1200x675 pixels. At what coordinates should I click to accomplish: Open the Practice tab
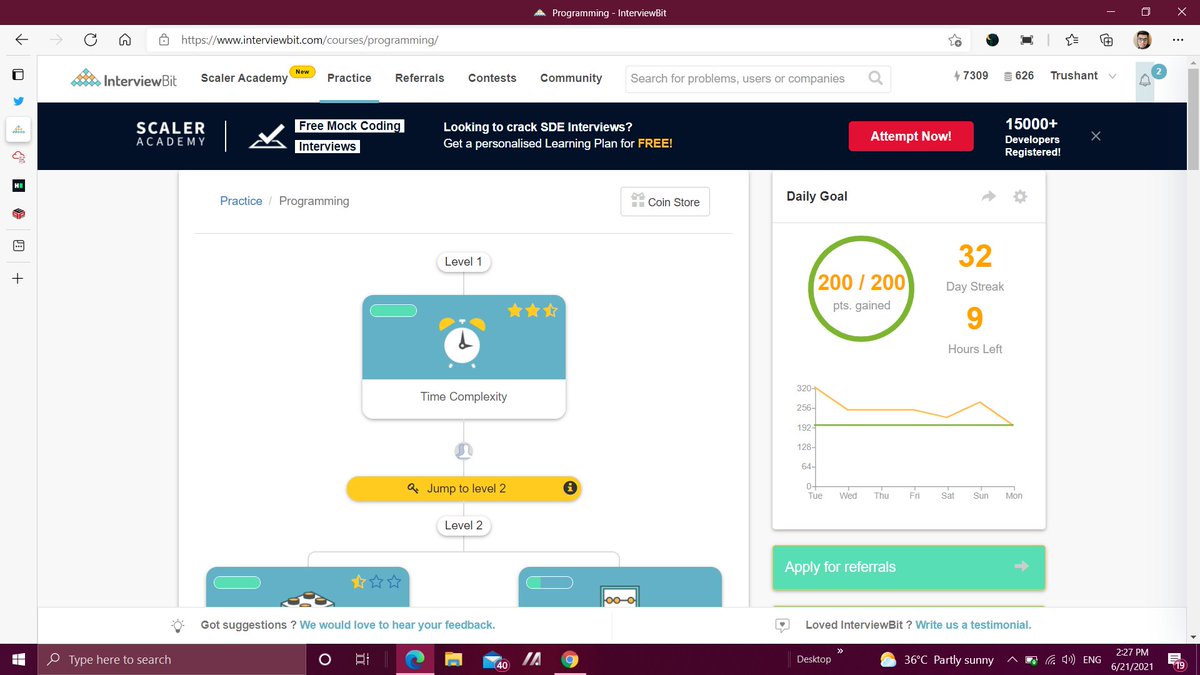pos(349,78)
